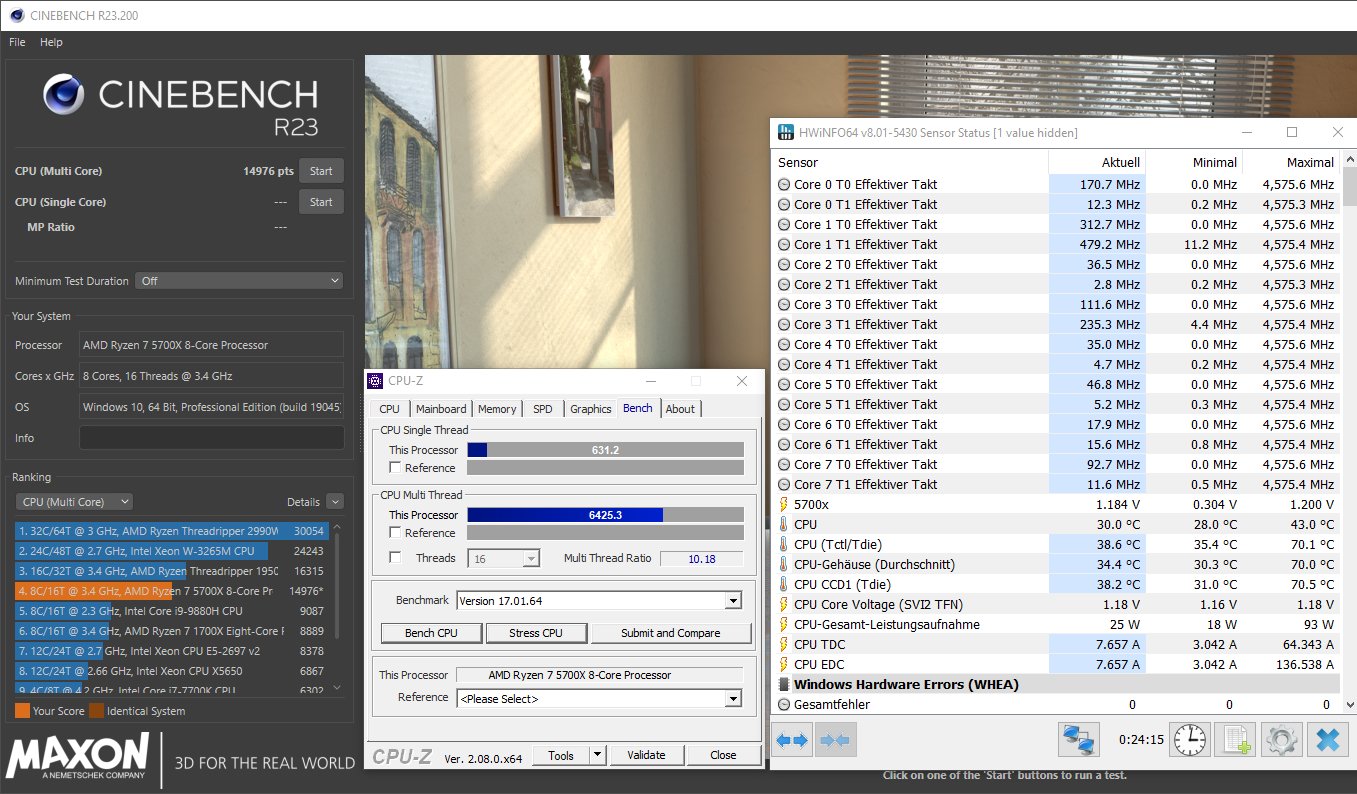The width and height of the screenshot is (1357, 794).
Task: Click the Maximal column header in HWiNFO
Action: pyautogui.click(x=1291, y=162)
